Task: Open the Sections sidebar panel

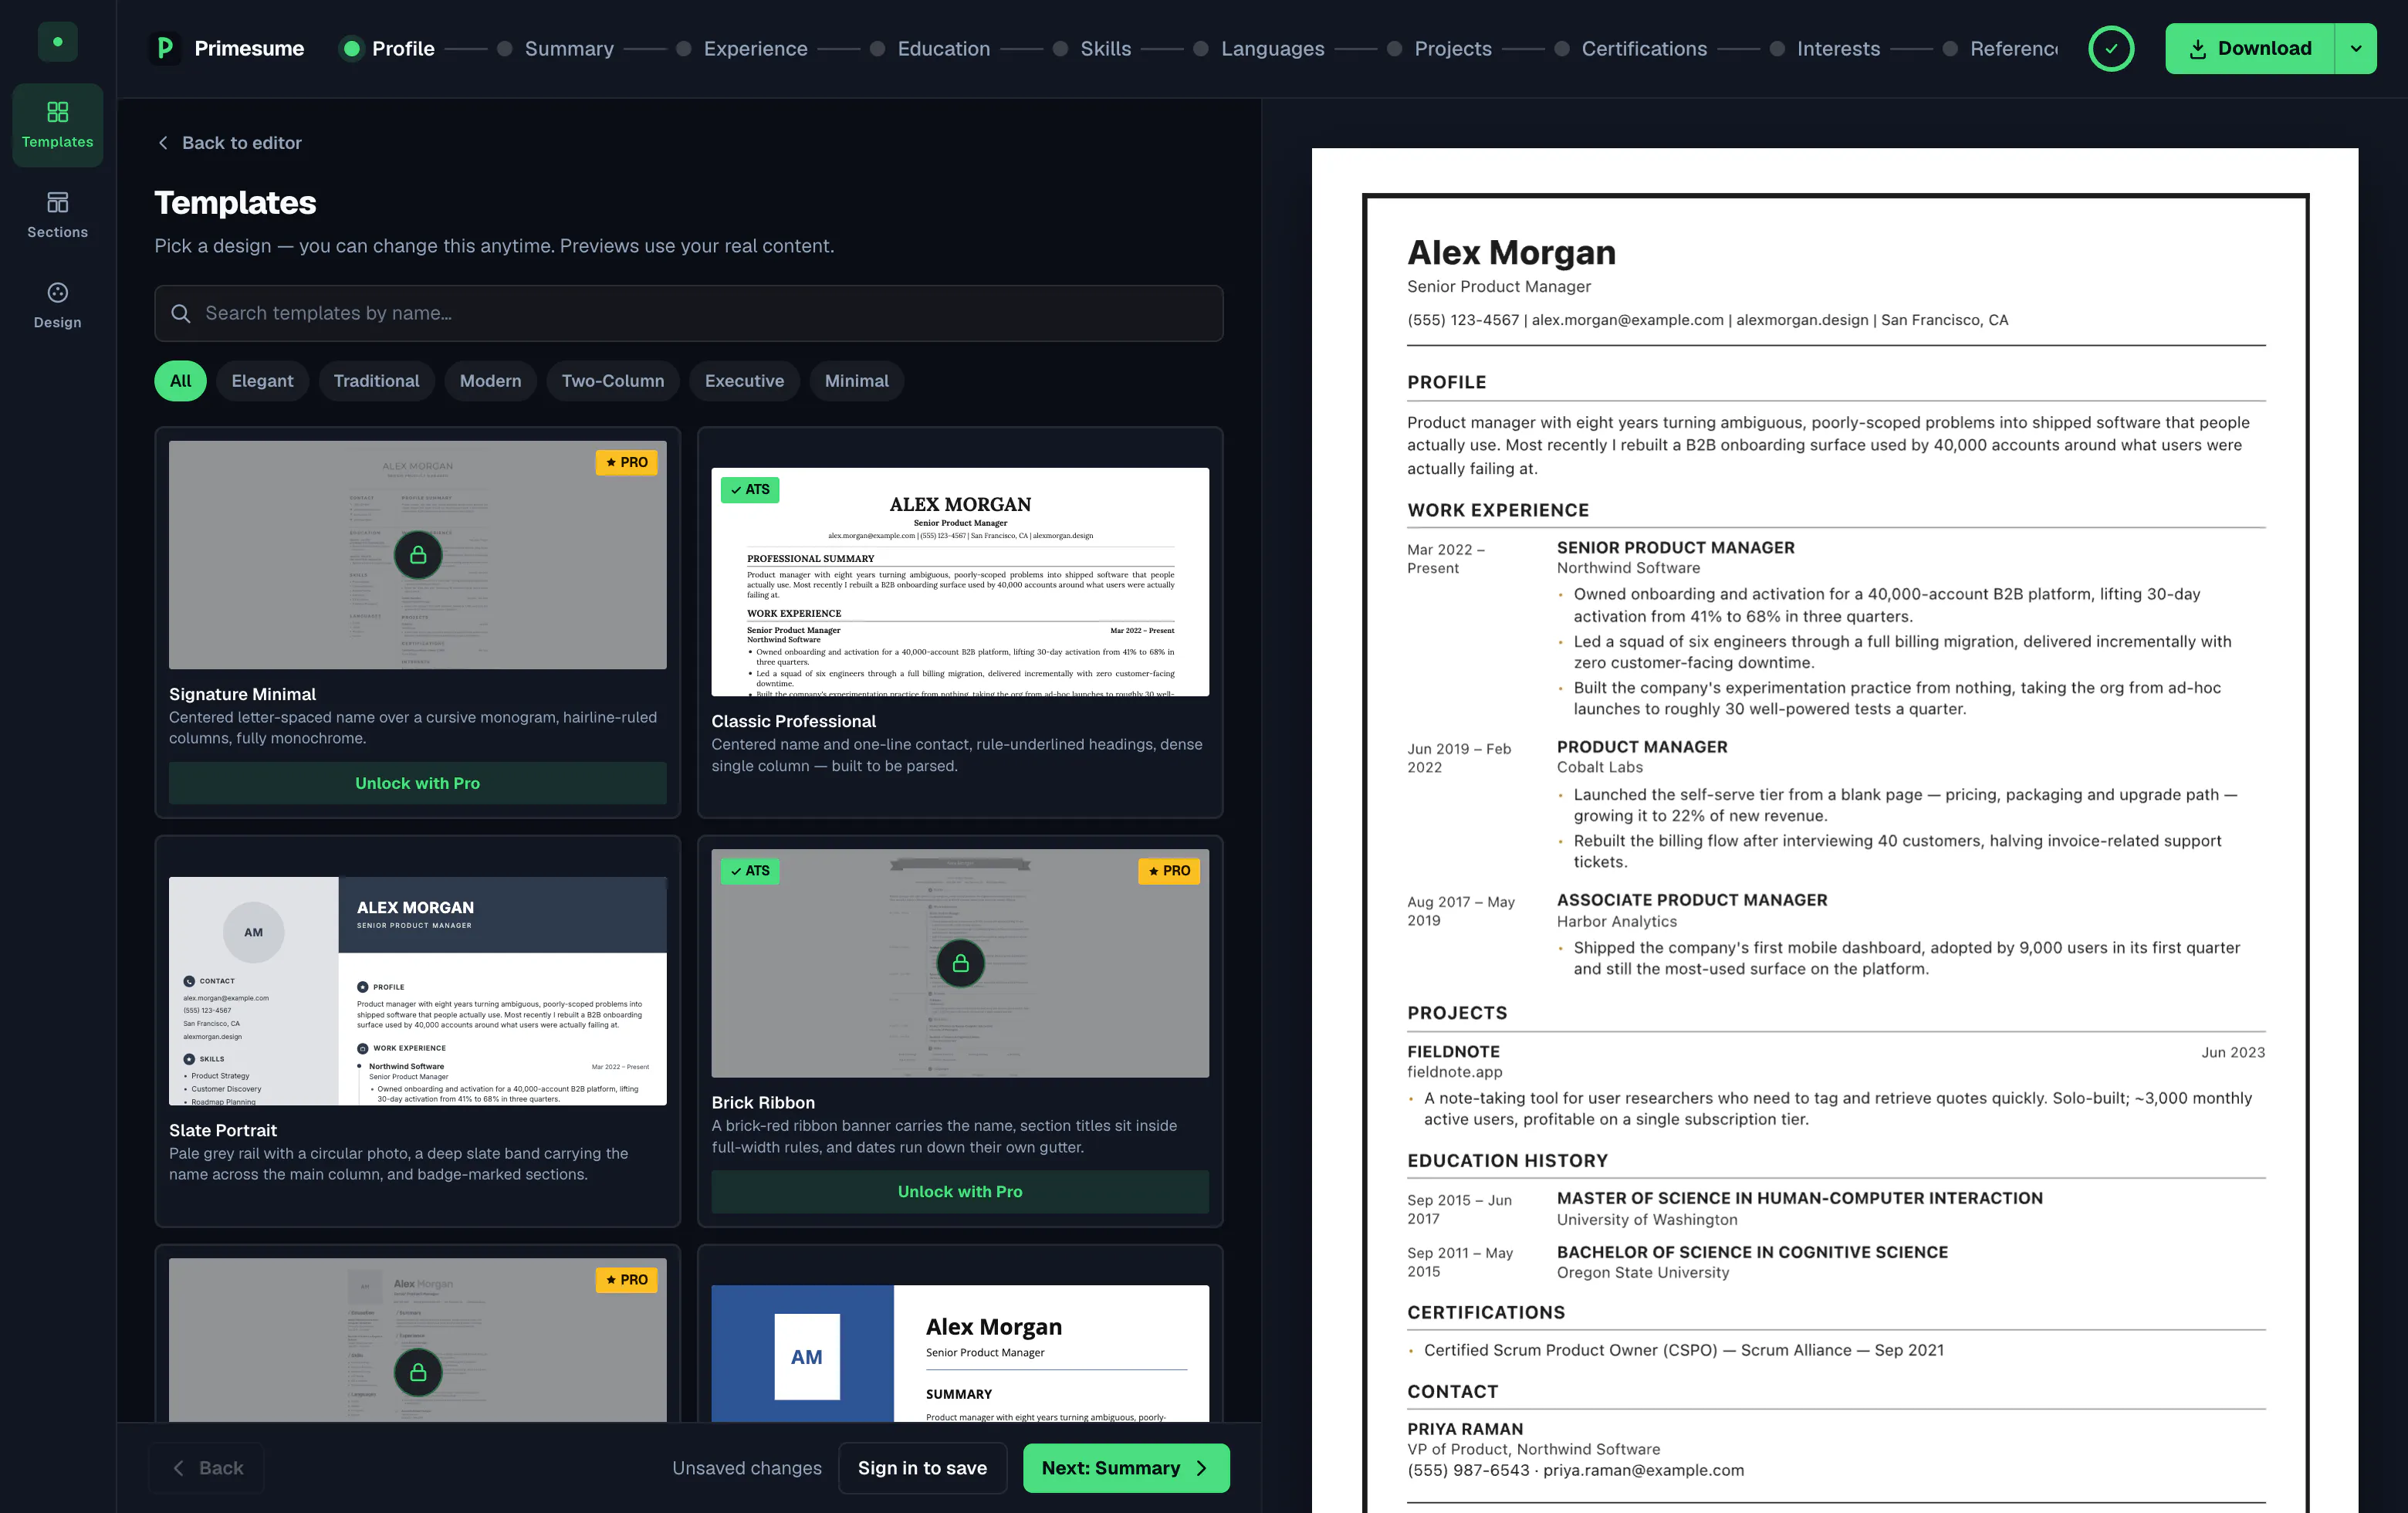Action: coord(57,215)
